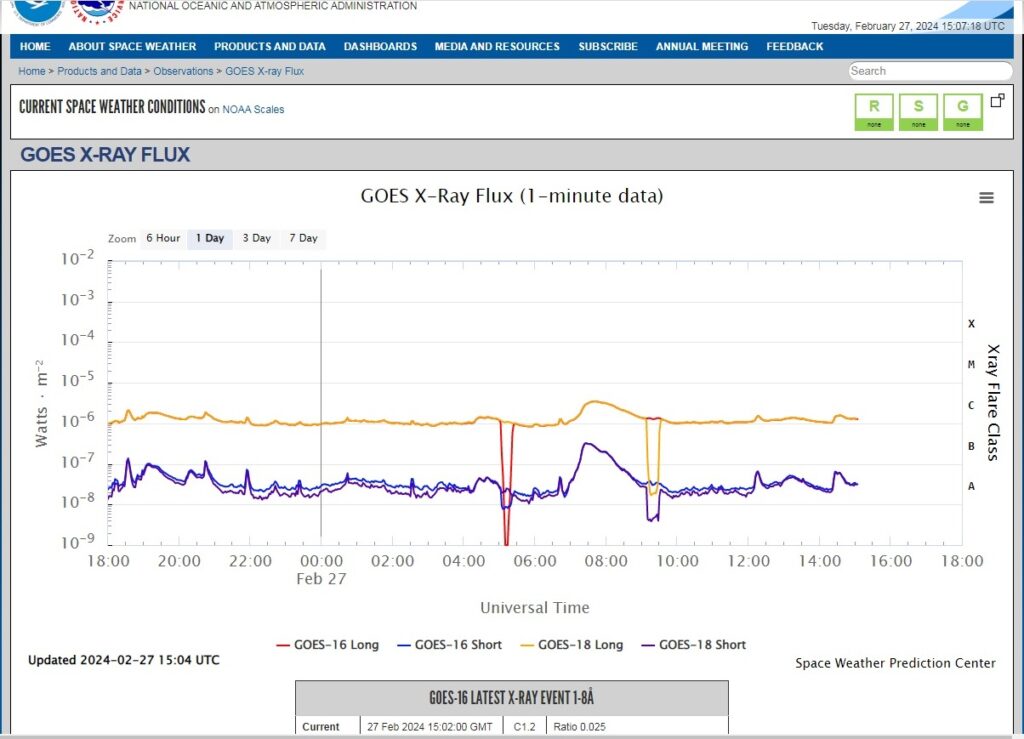The width and height of the screenshot is (1024, 739).
Task: Open the chart hamburger context menu
Action: point(986,198)
